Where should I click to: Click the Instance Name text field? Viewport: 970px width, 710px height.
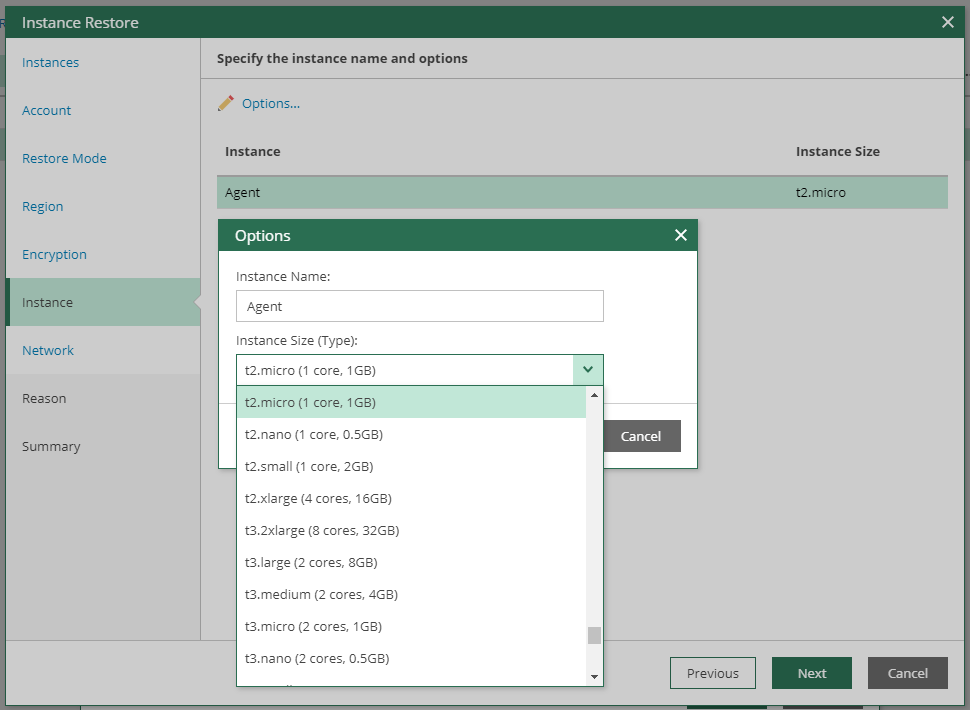419,306
